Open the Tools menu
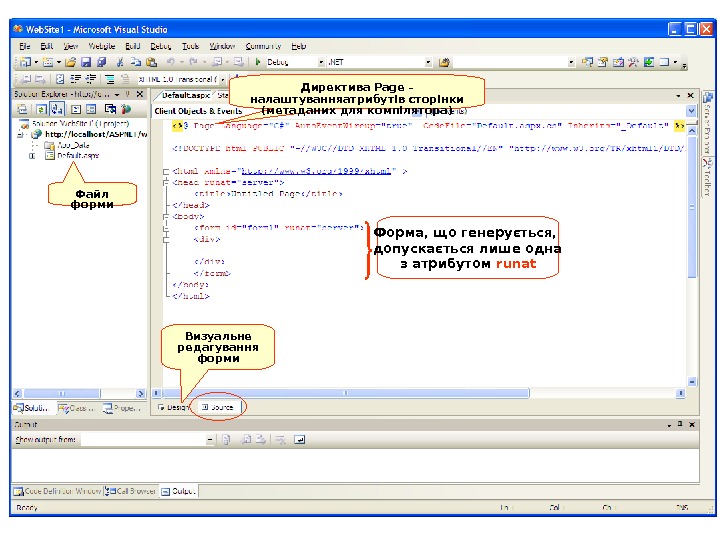This screenshot has width=720, height=540. click(x=190, y=46)
